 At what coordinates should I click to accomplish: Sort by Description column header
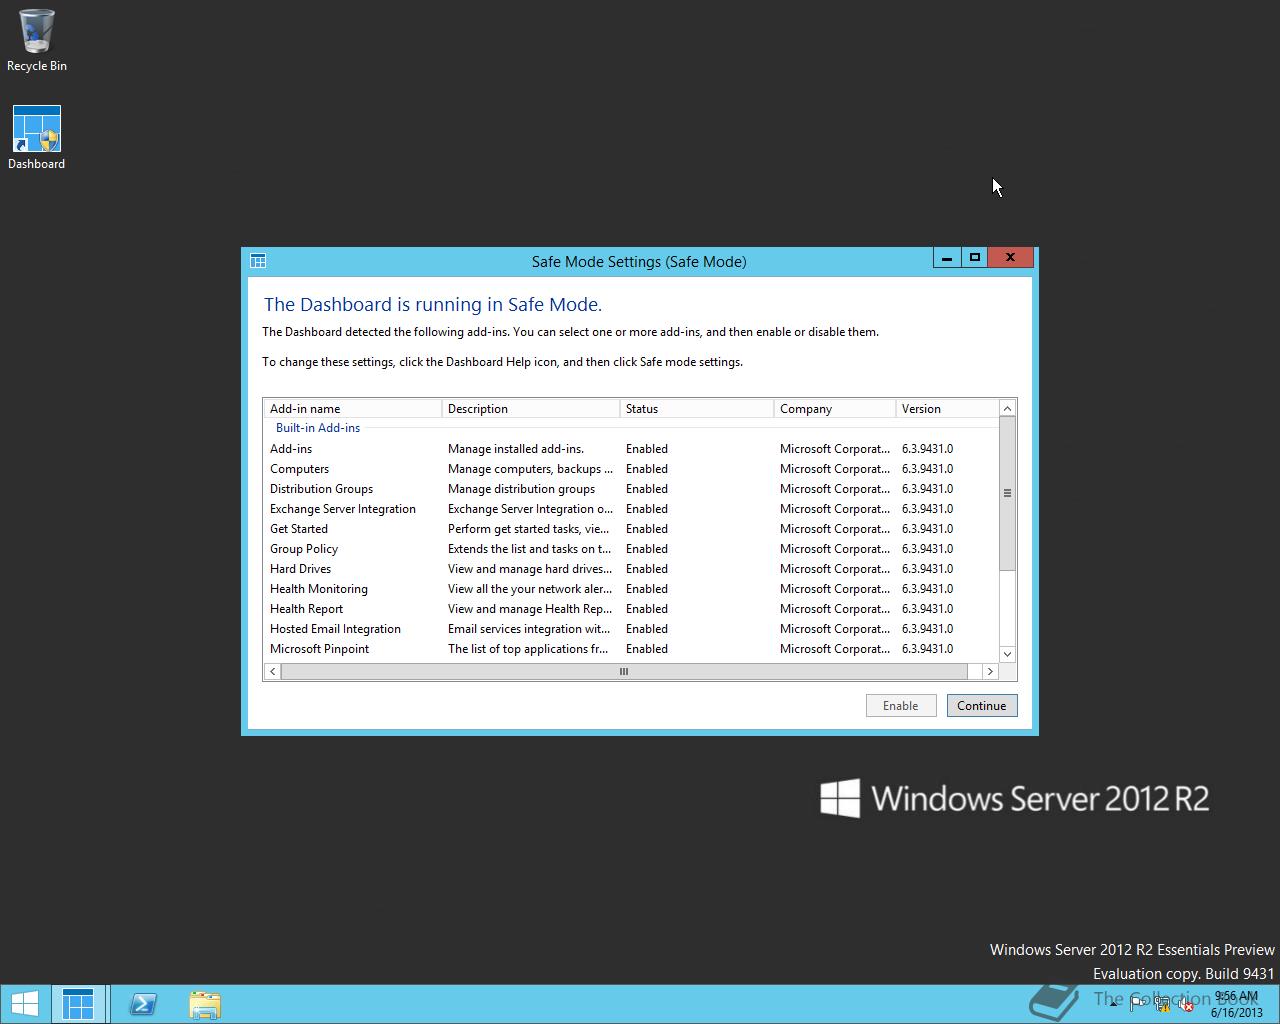pyautogui.click(x=531, y=408)
